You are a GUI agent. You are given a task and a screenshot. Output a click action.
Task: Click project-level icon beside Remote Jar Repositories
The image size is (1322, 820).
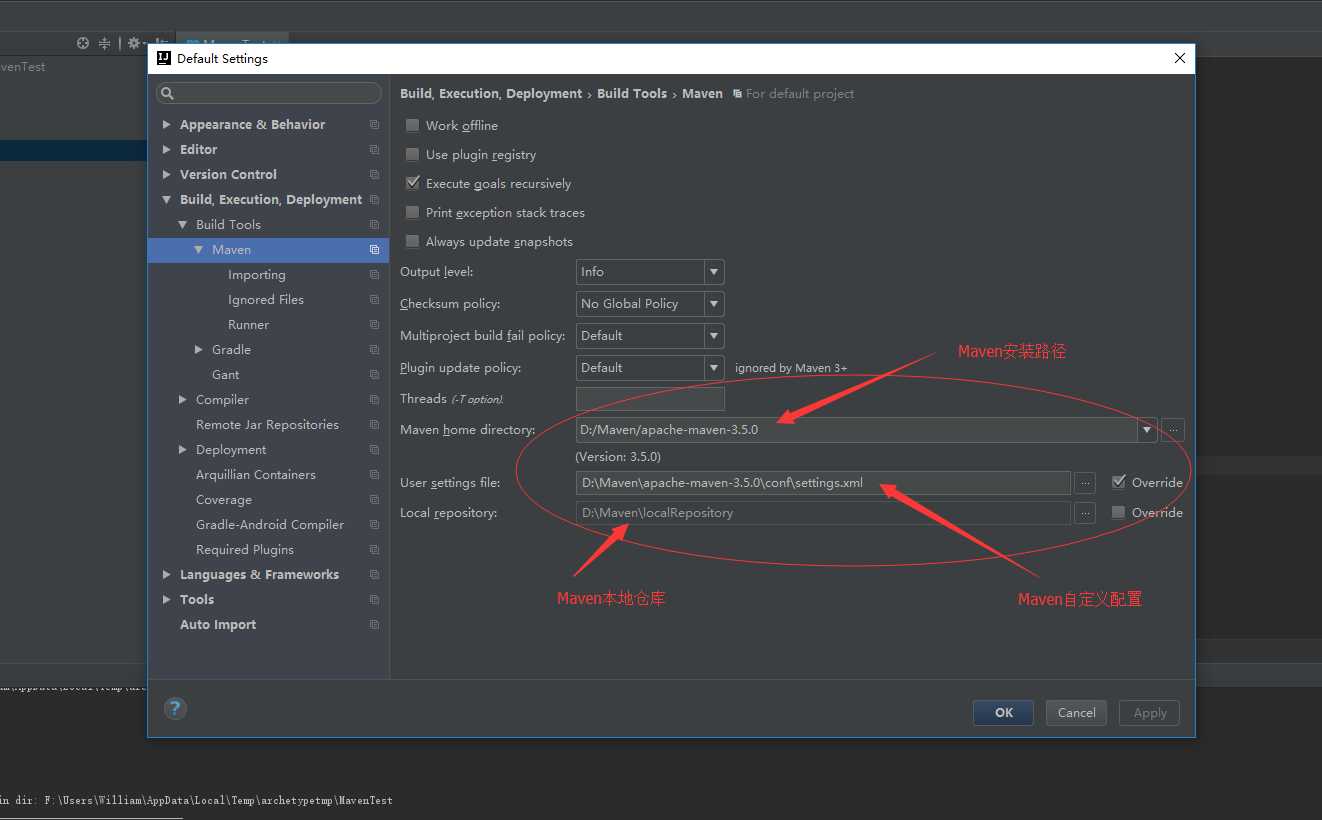pos(374,425)
